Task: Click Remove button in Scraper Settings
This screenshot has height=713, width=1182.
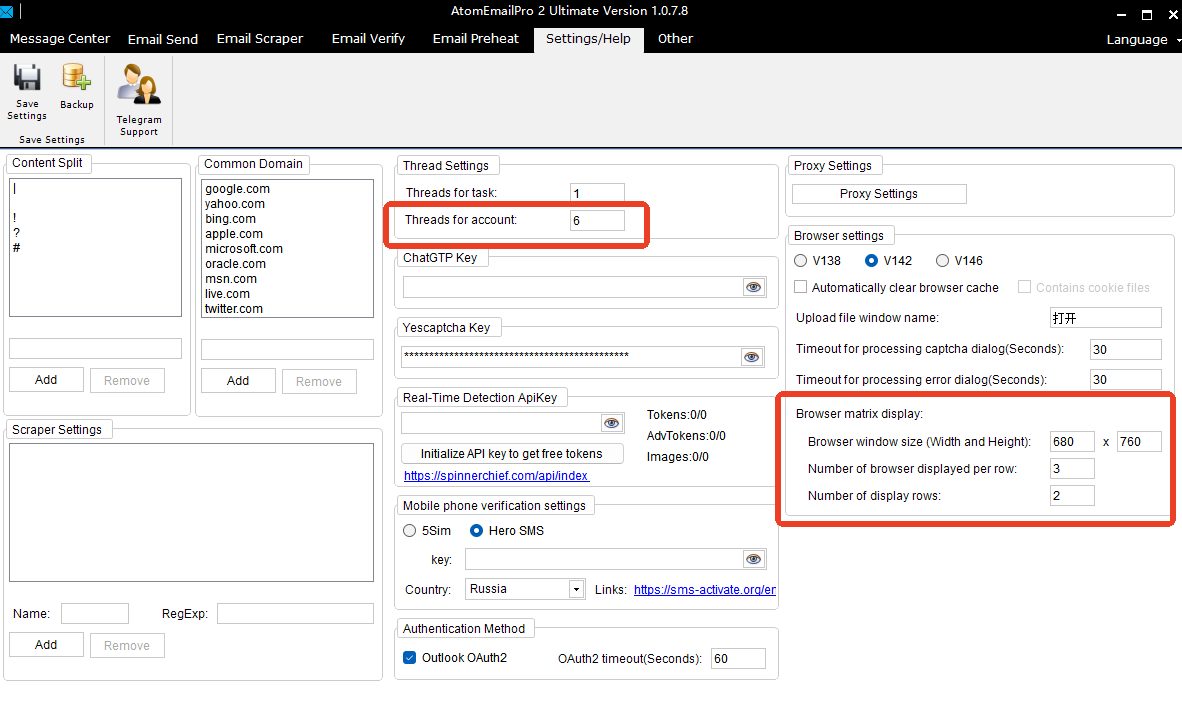Action: pos(127,645)
